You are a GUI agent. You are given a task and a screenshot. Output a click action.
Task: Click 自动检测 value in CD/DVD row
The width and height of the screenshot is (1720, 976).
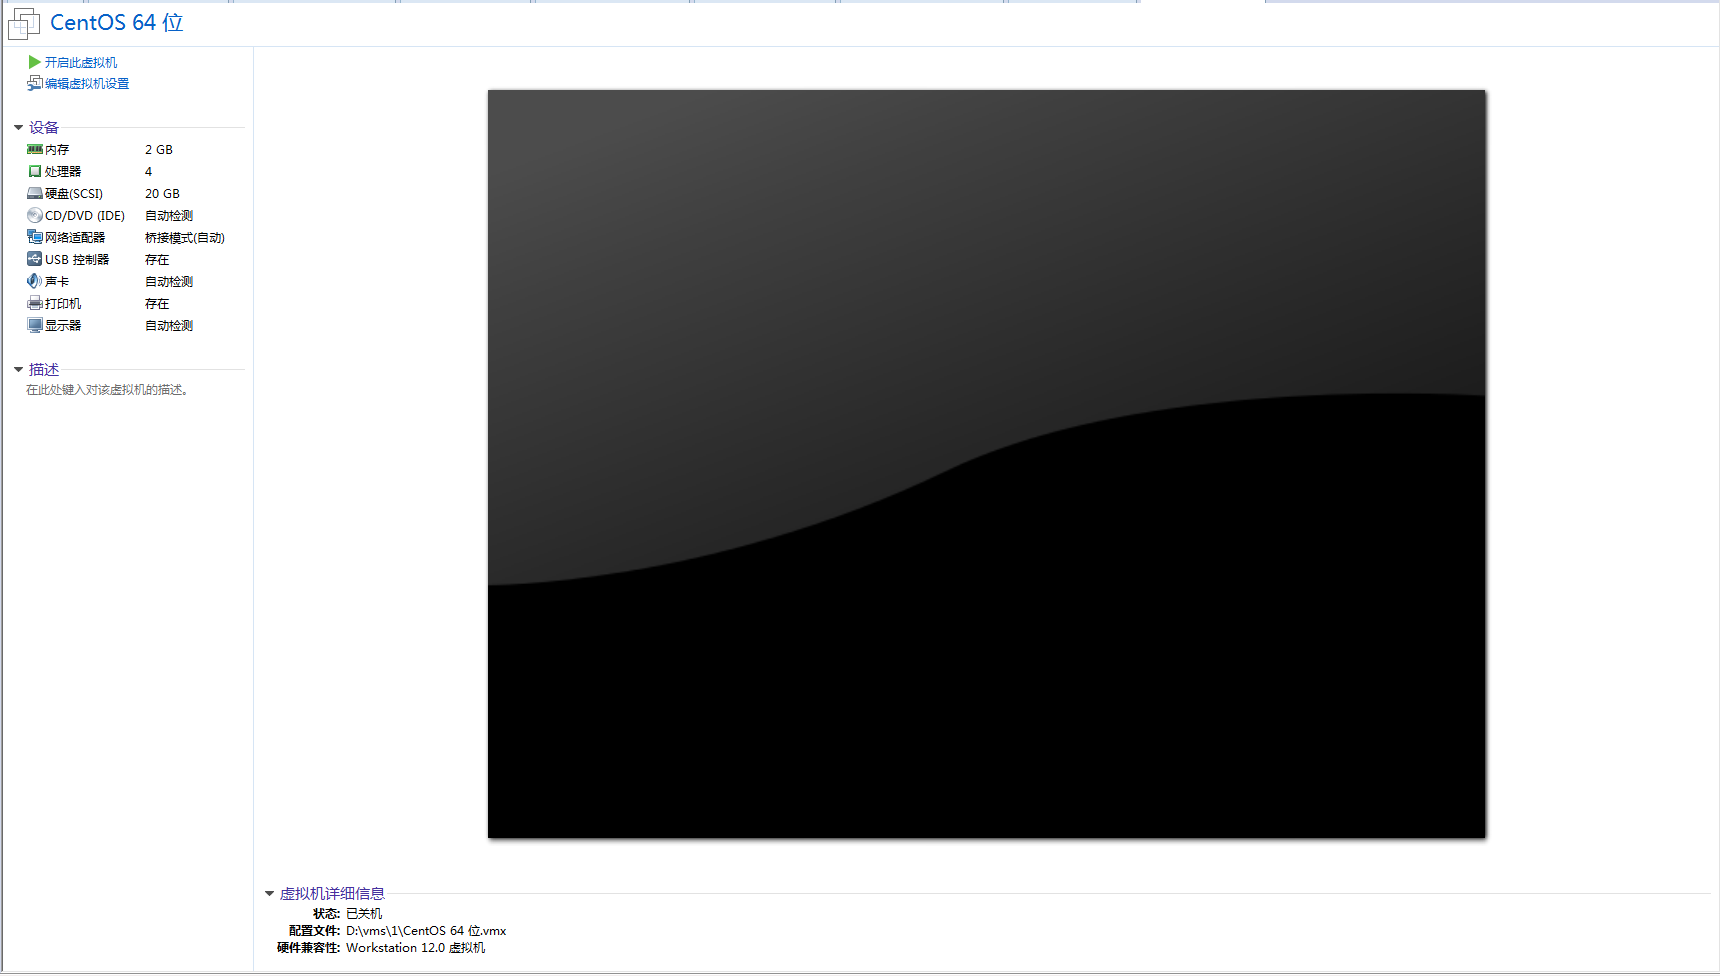point(169,215)
